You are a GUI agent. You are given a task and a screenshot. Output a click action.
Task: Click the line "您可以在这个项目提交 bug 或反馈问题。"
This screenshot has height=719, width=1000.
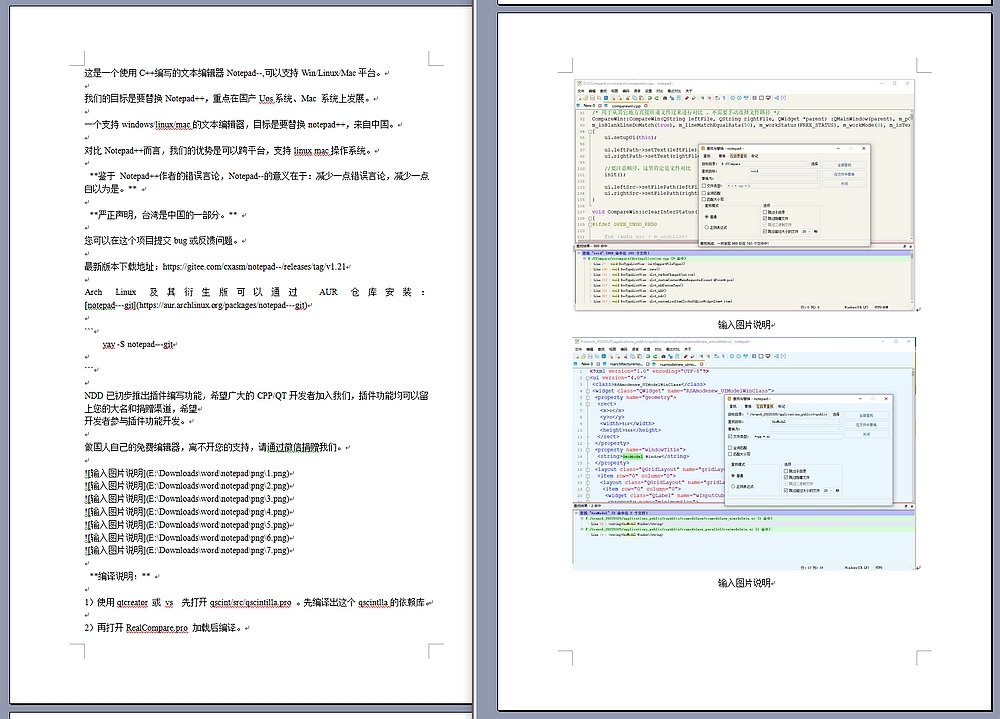pos(163,241)
